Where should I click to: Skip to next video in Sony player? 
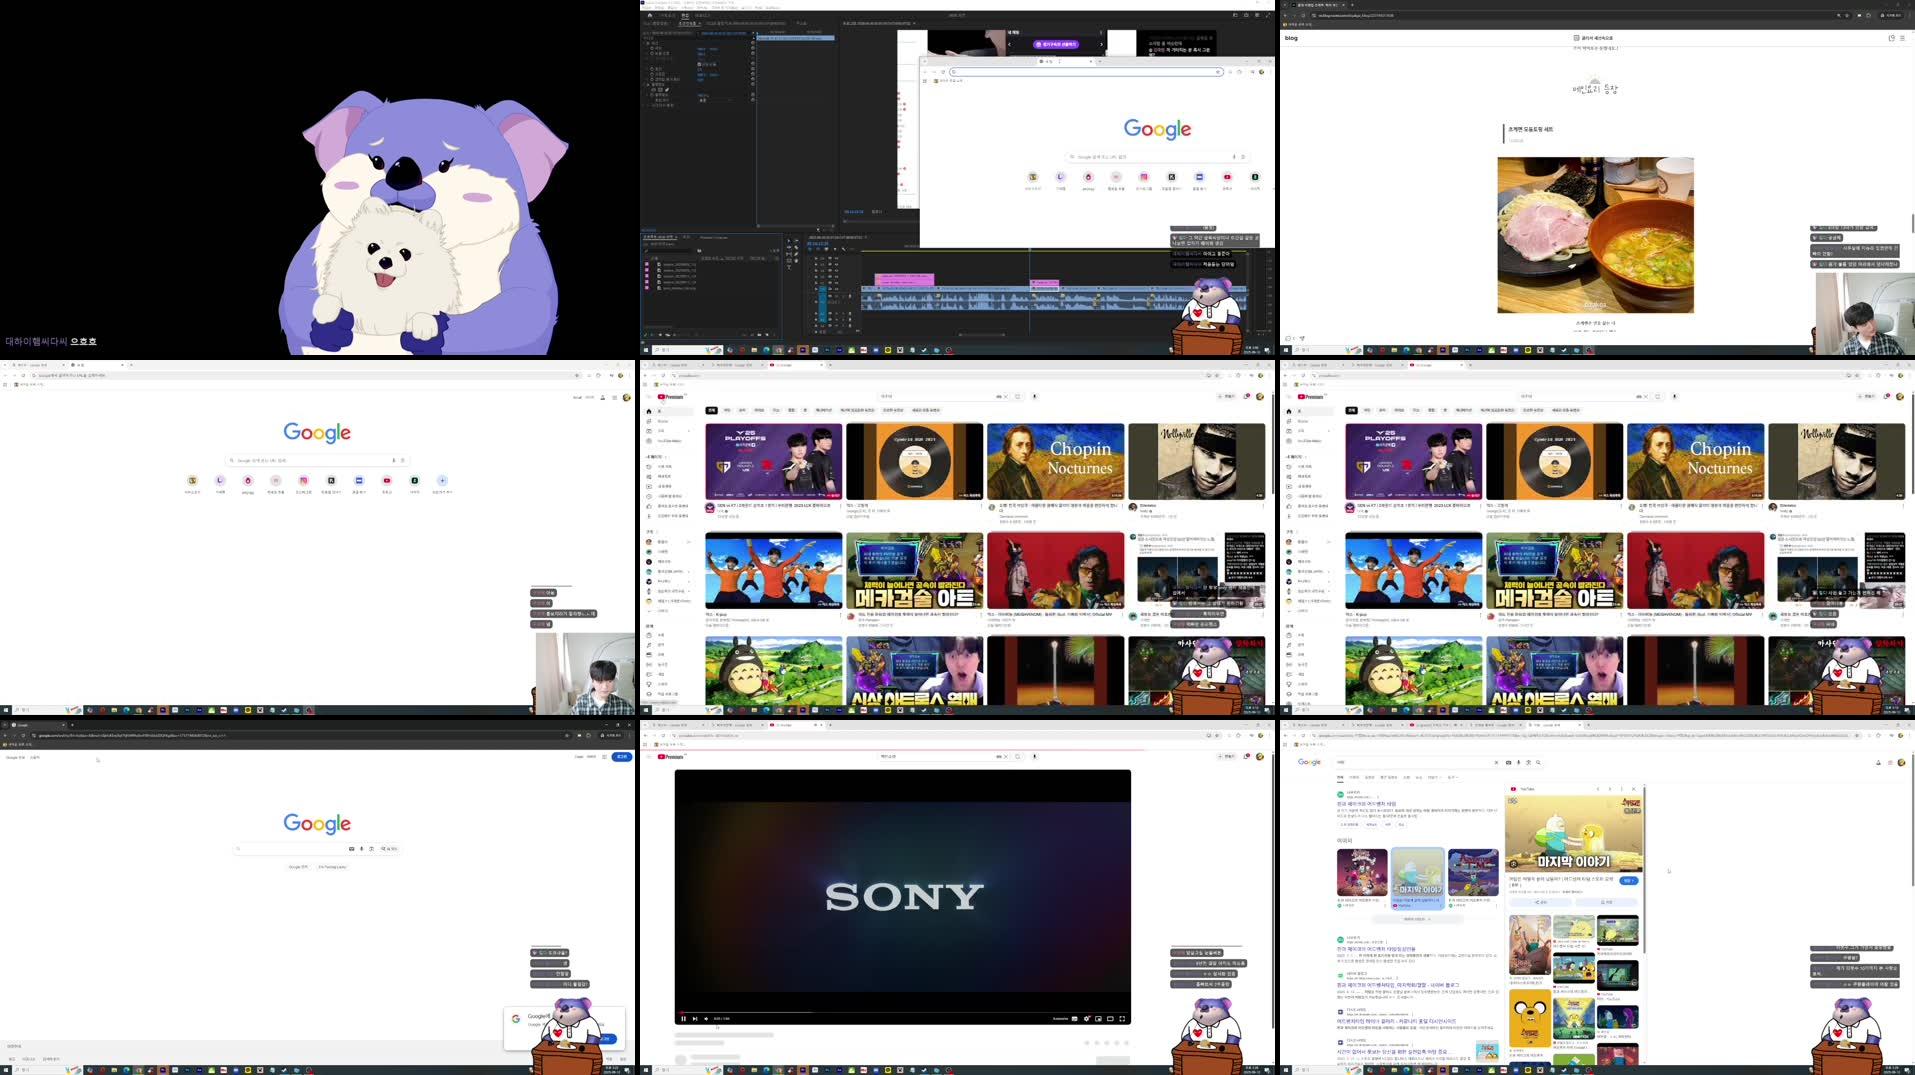click(695, 1019)
